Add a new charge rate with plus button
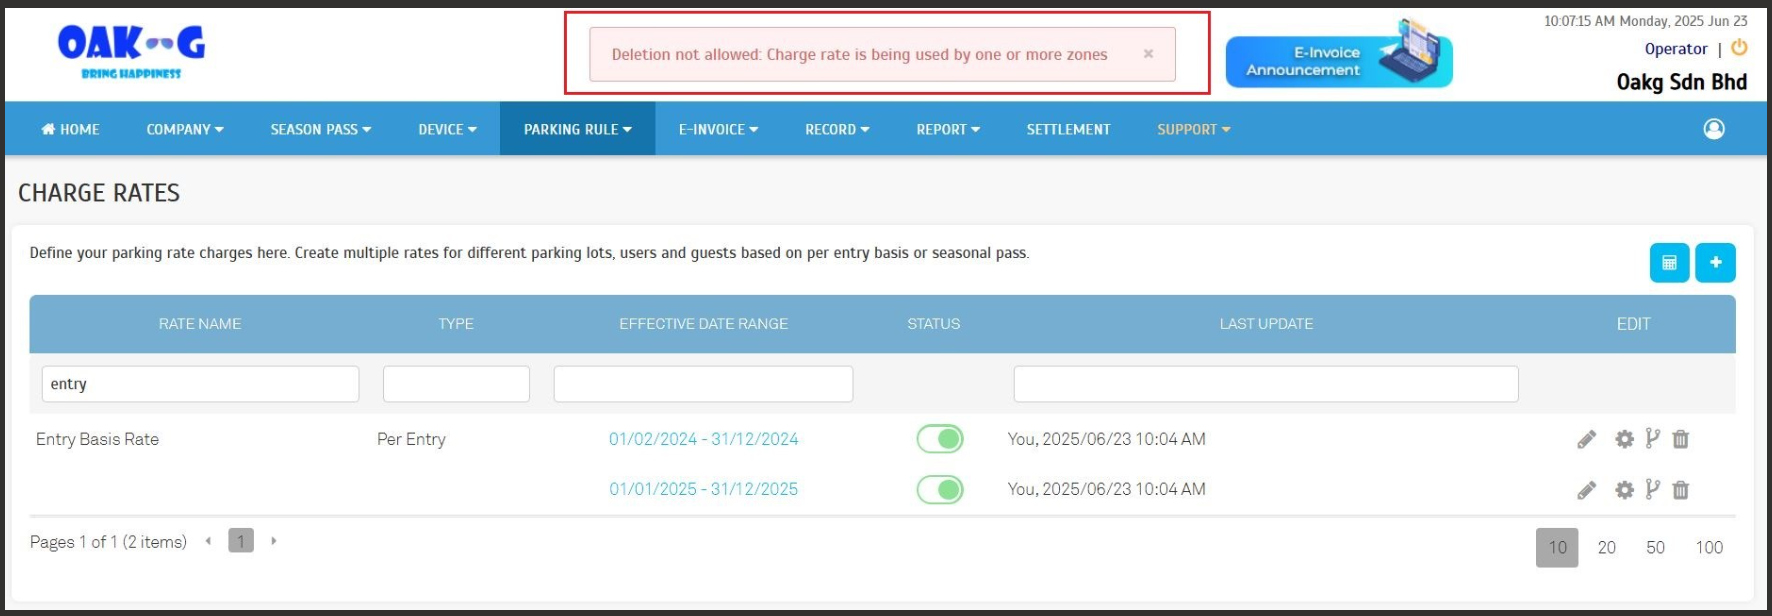 [1715, 263]
